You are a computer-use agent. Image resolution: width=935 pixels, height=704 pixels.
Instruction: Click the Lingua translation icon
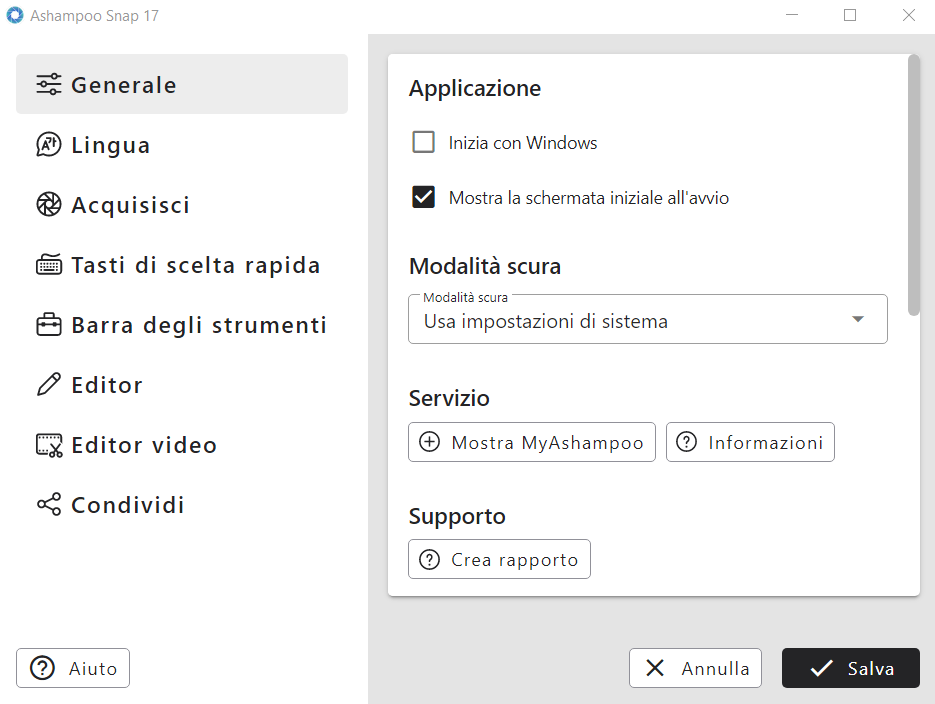[48, 145]
